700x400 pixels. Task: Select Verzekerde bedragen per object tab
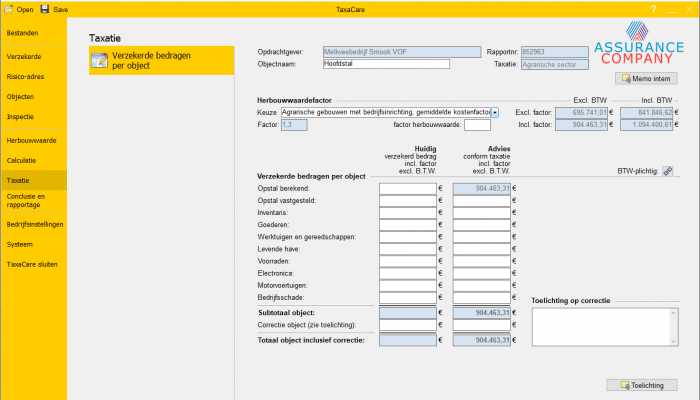pyautogui.click(x=162, y=60)
